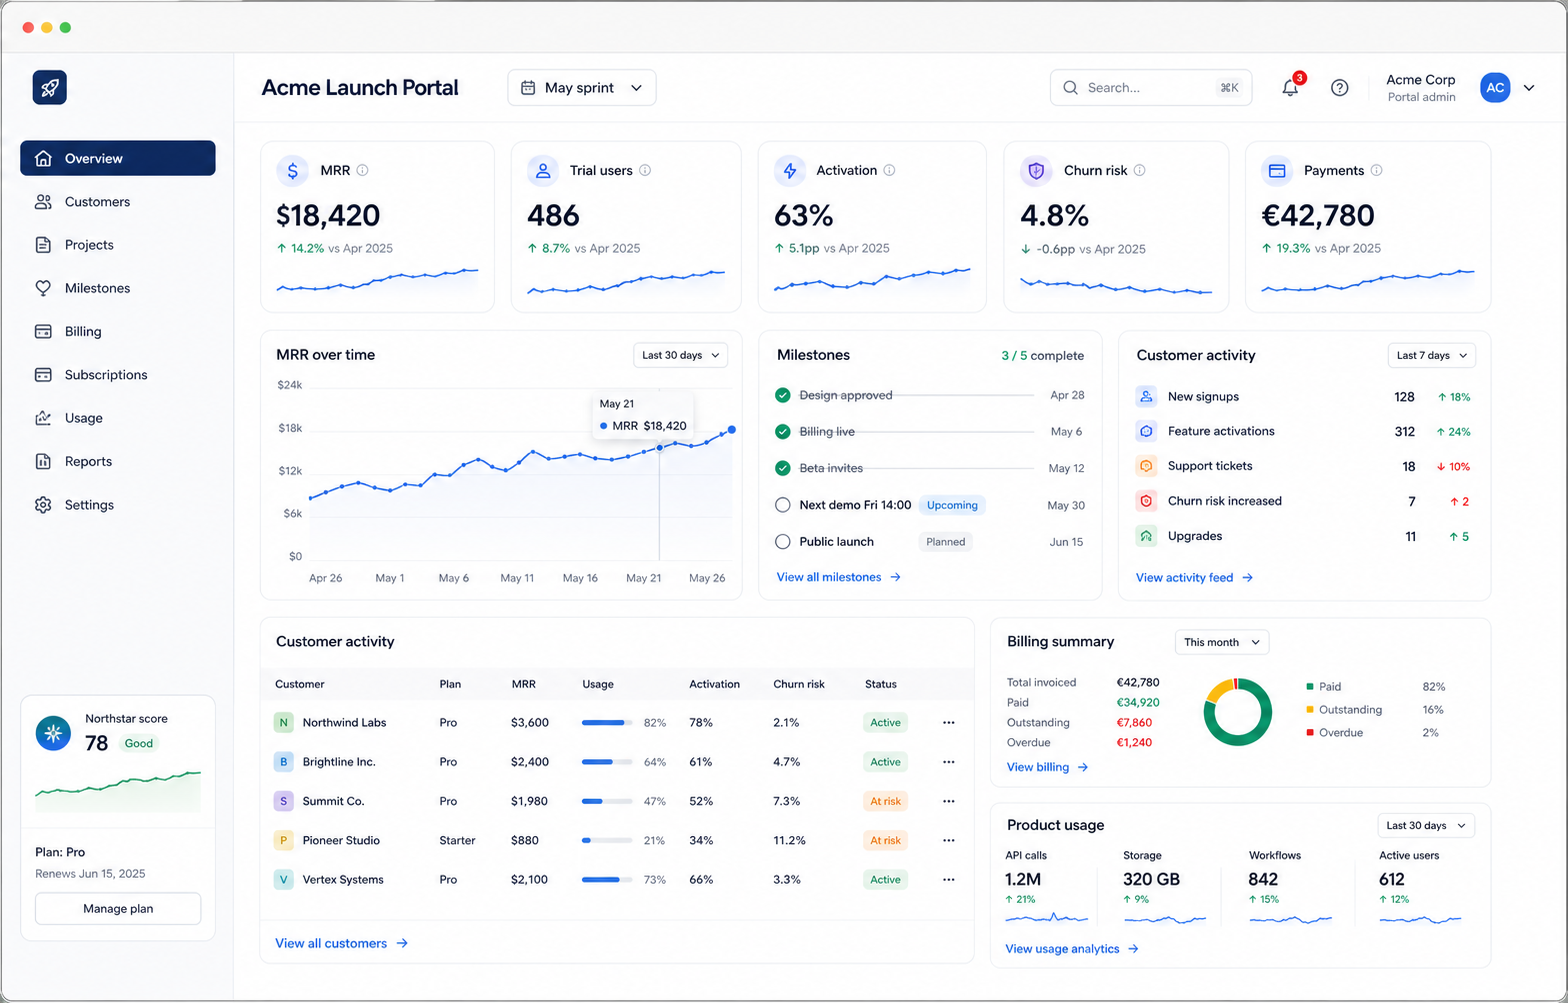Open more options for Summit Co. row

[x=948, y=801]
